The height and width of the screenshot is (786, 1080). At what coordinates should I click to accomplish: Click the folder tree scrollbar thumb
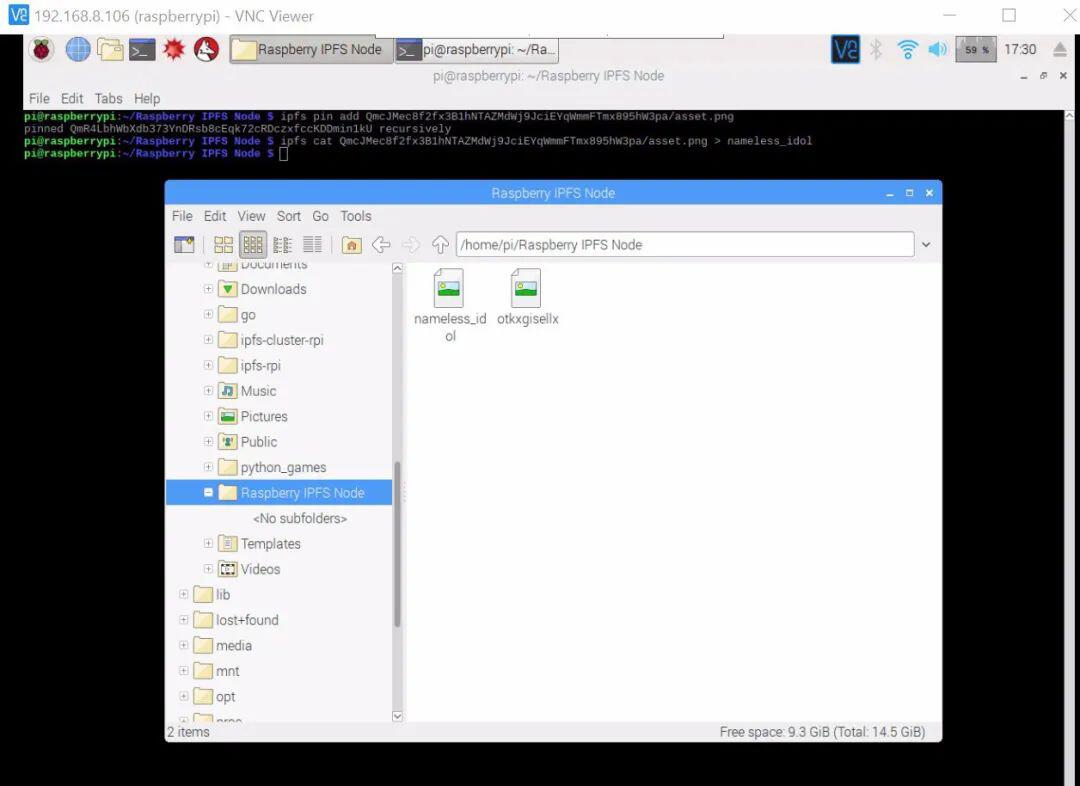click(397, 544)
